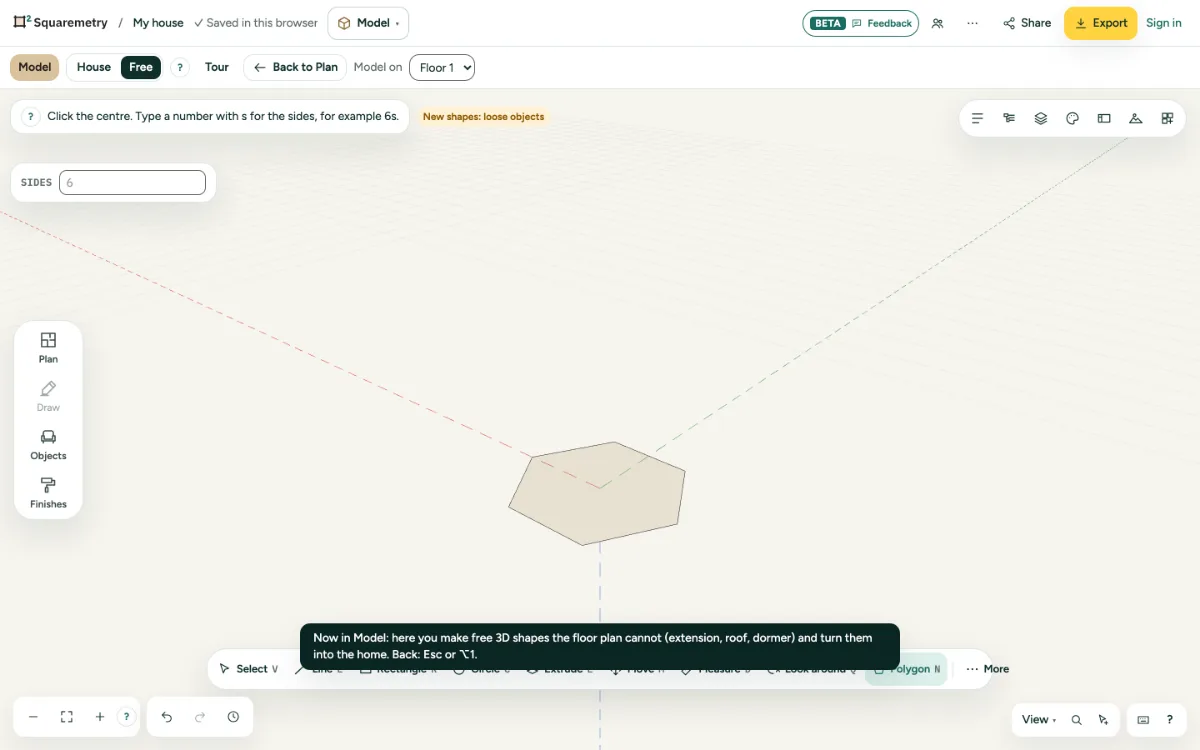Activate the Select tool

coord(249,669)
